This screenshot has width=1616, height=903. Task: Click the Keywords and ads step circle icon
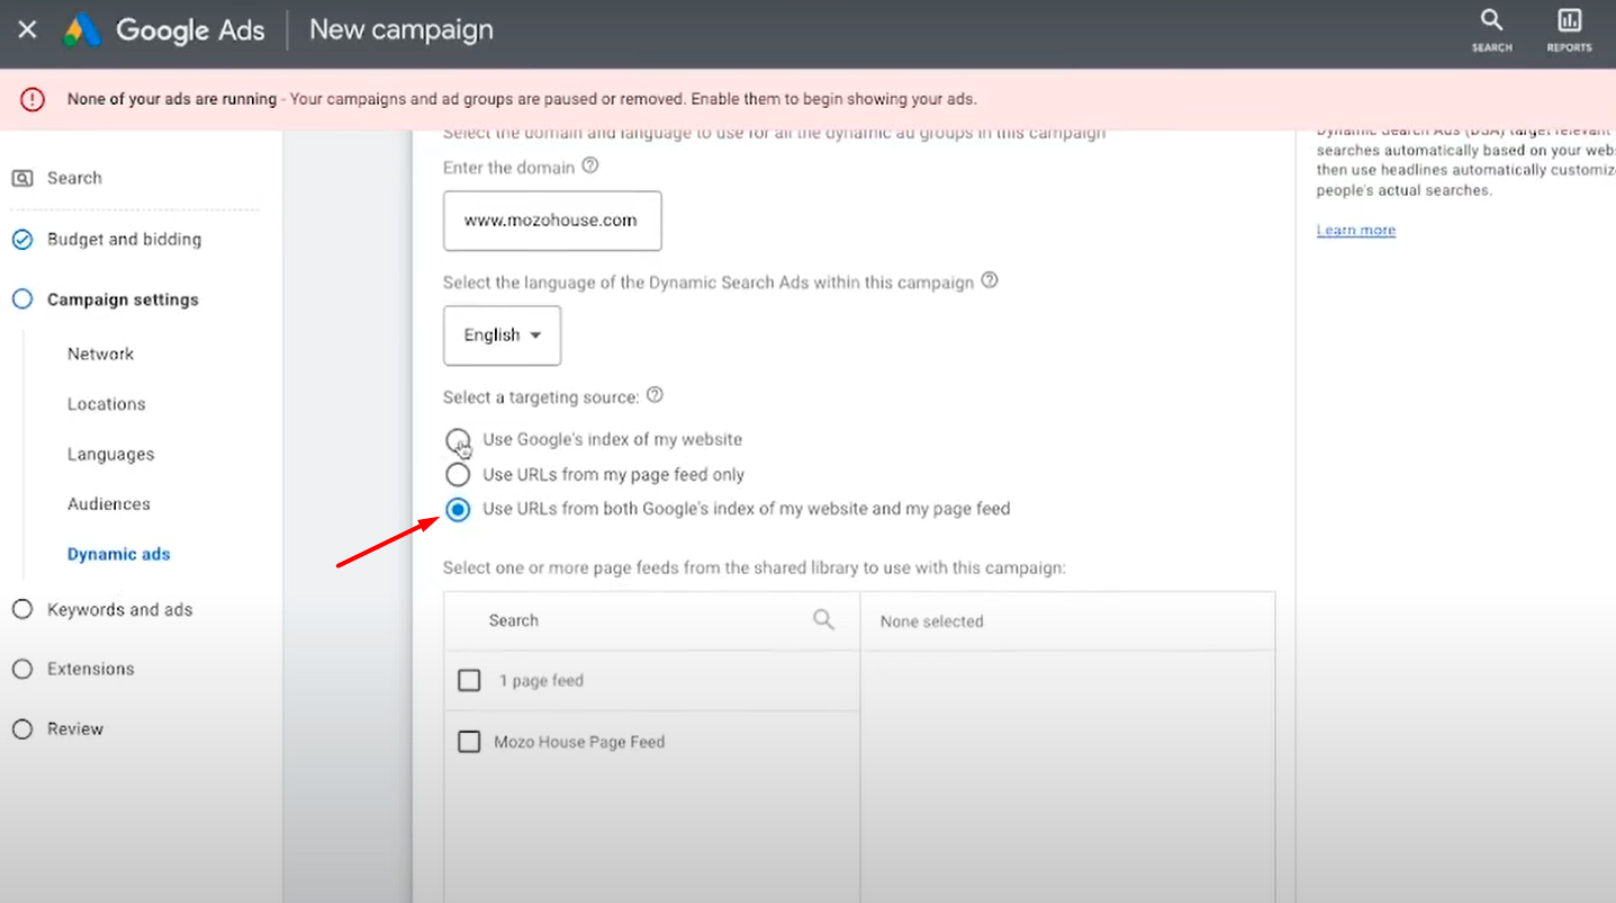[x=22, y=609]
